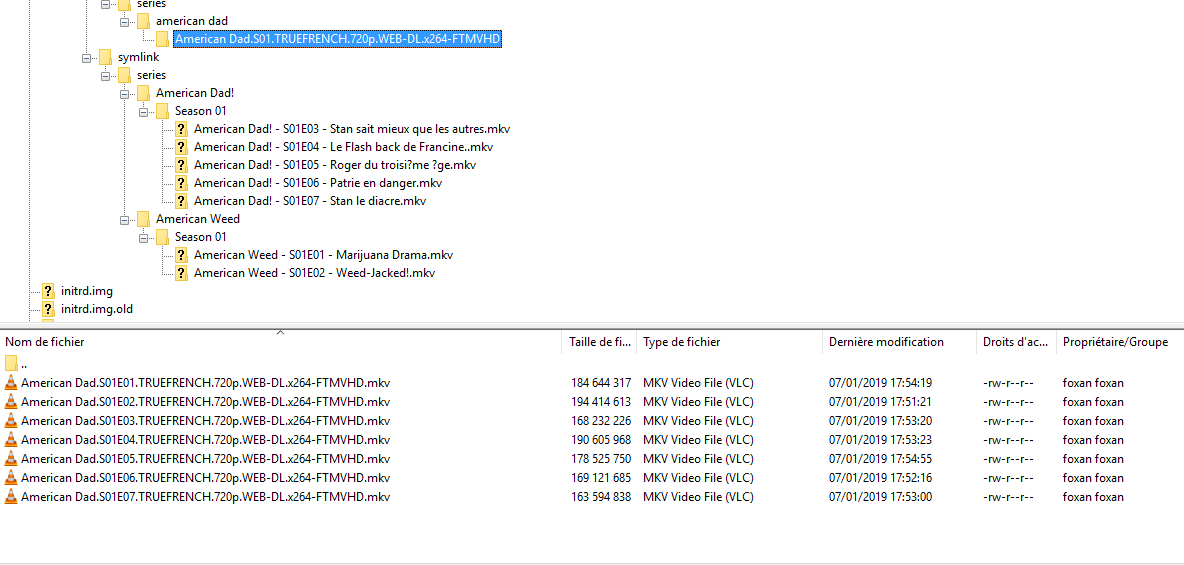Click the sort arrow above file list
1184x565 pixels.
point(281,332)
